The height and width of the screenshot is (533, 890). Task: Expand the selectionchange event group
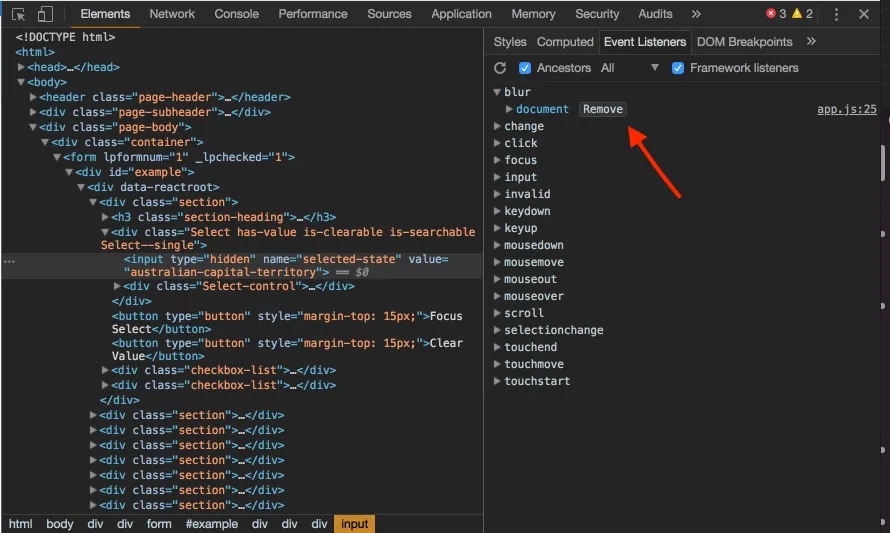click(497, 330)
